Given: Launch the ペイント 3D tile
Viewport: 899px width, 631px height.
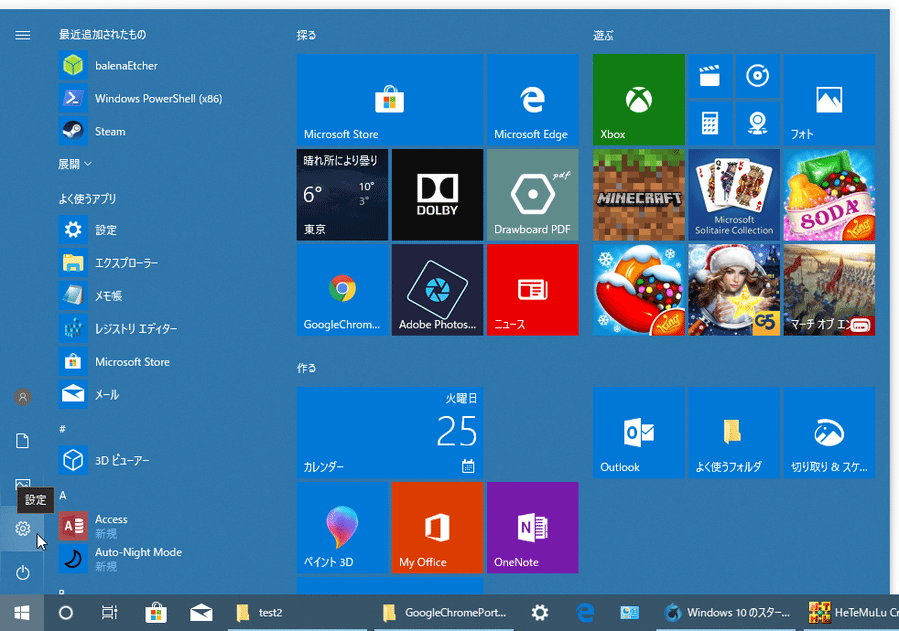Looking at the screenshot, I should [342, 528].
